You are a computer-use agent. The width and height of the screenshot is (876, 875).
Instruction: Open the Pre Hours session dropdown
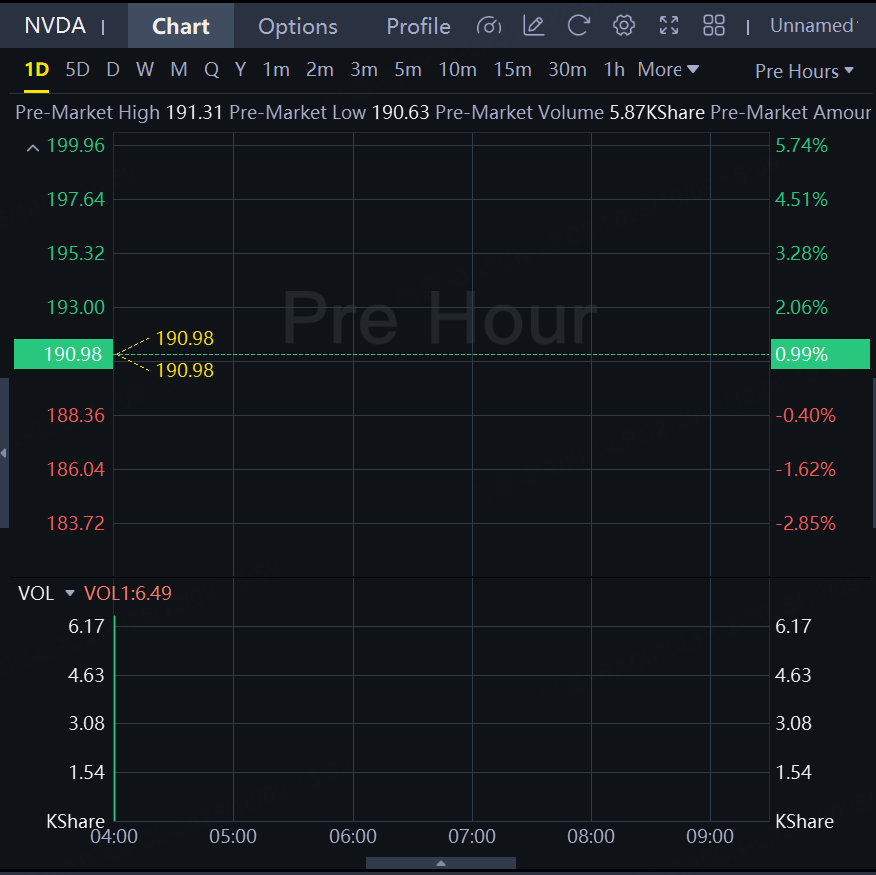point(804,71)
